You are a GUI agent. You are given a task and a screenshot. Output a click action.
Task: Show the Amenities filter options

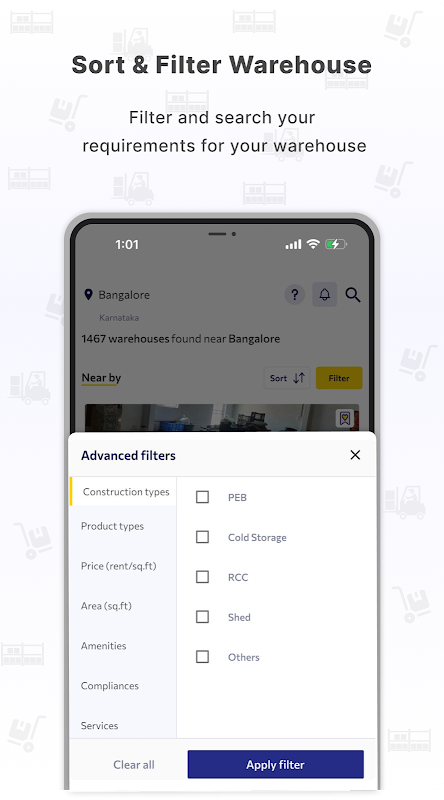104,645
